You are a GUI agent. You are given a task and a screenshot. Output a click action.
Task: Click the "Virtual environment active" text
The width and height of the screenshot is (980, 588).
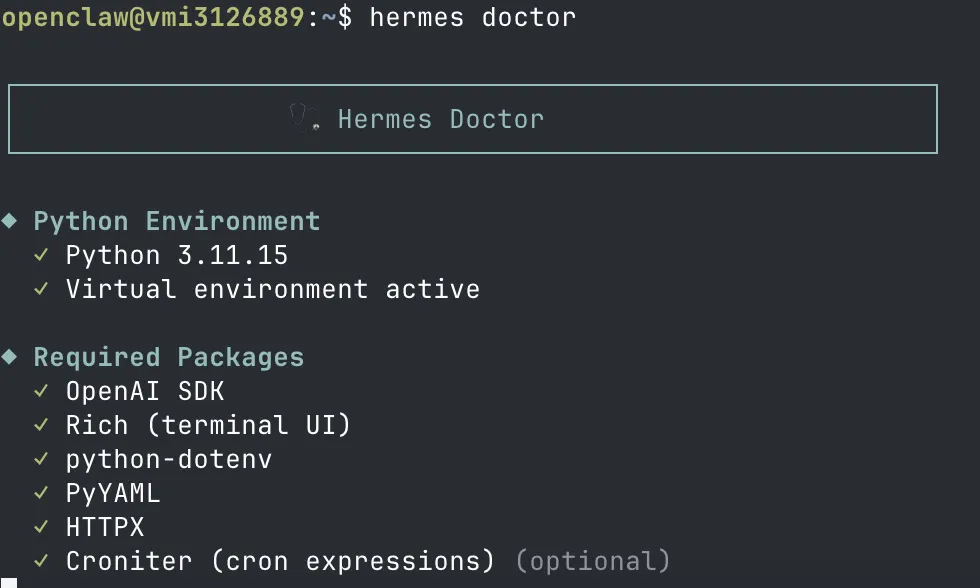point(273,289)
